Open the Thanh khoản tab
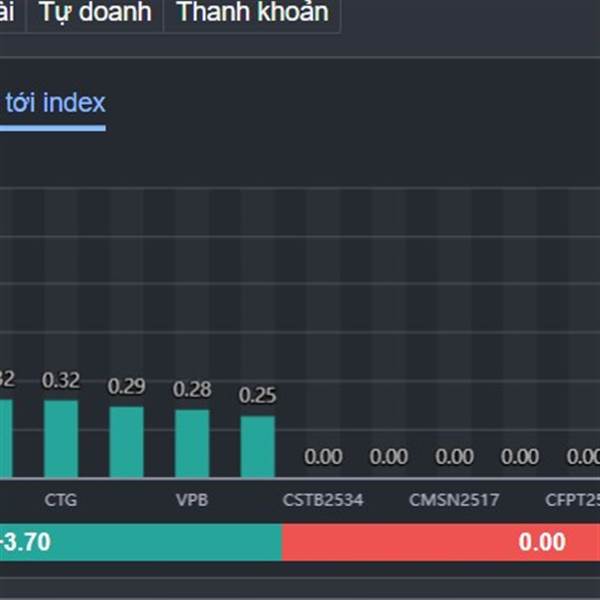 pyautogui.click(x=251, y=13)
